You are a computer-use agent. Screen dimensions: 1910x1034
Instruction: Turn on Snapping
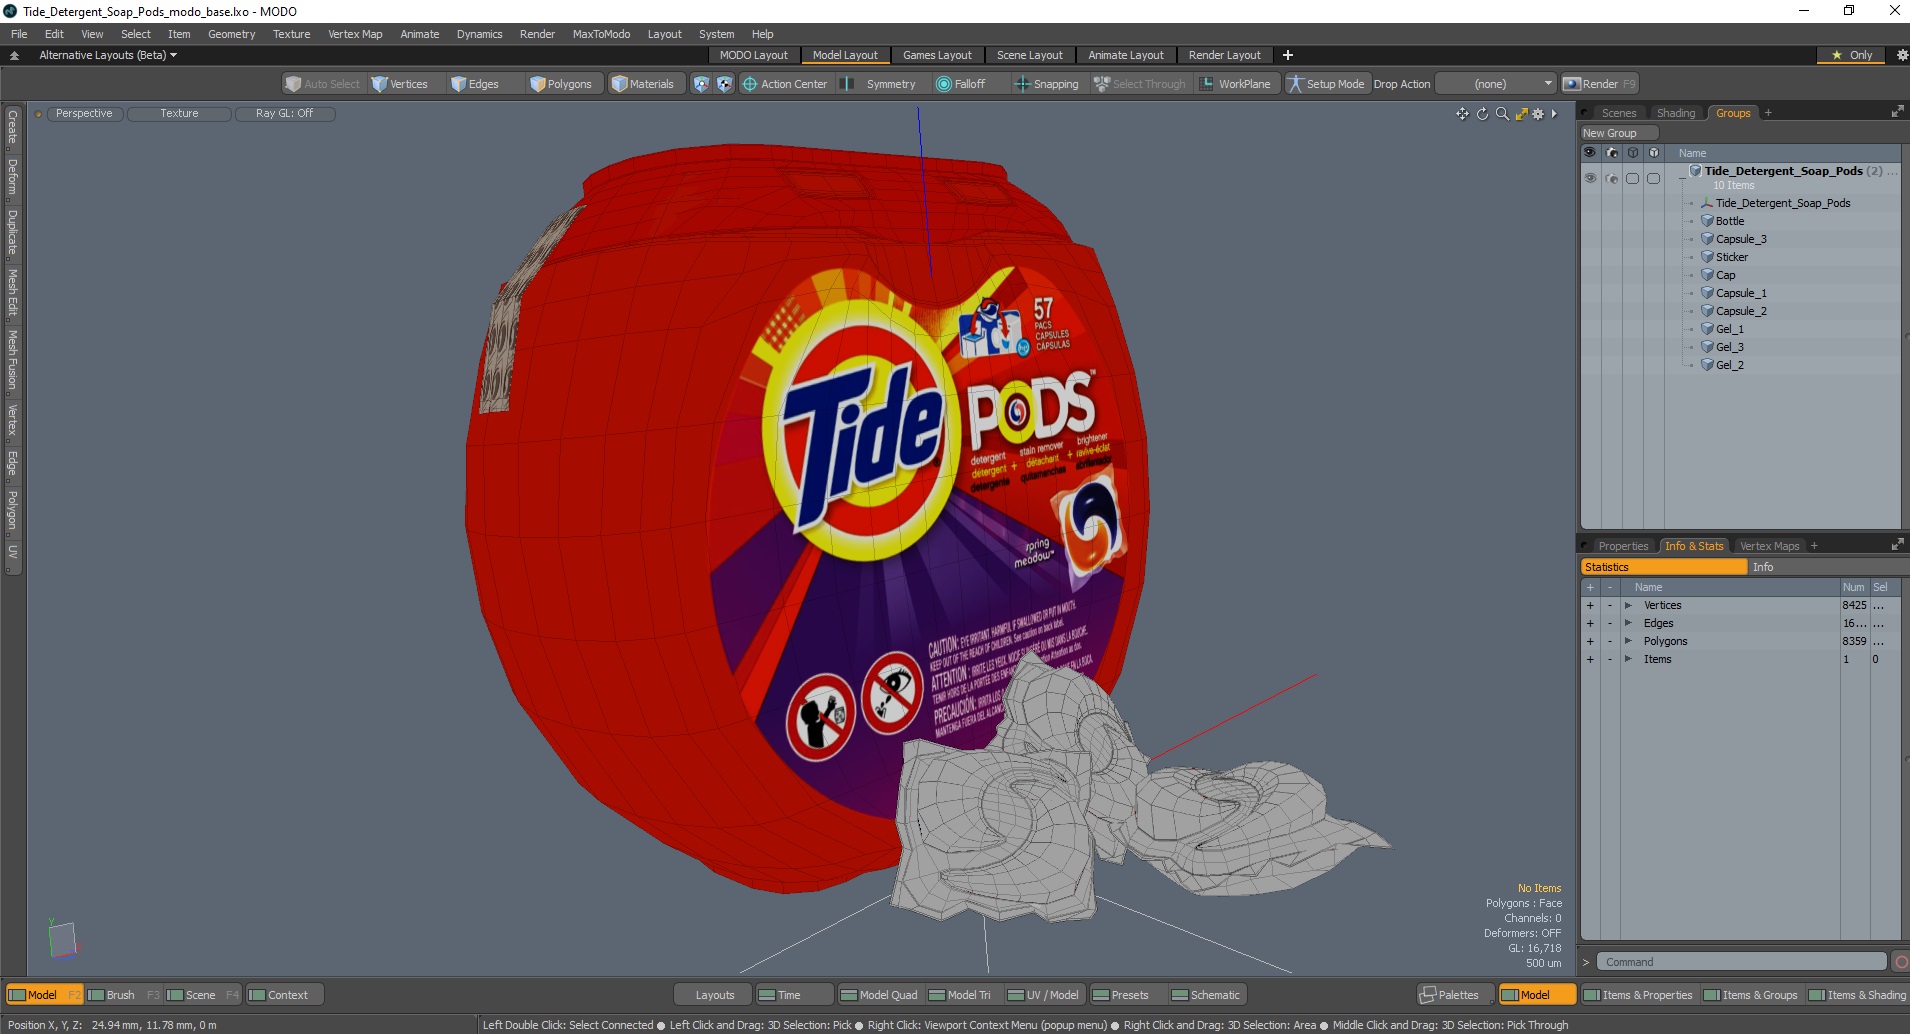click(1047, 84)
